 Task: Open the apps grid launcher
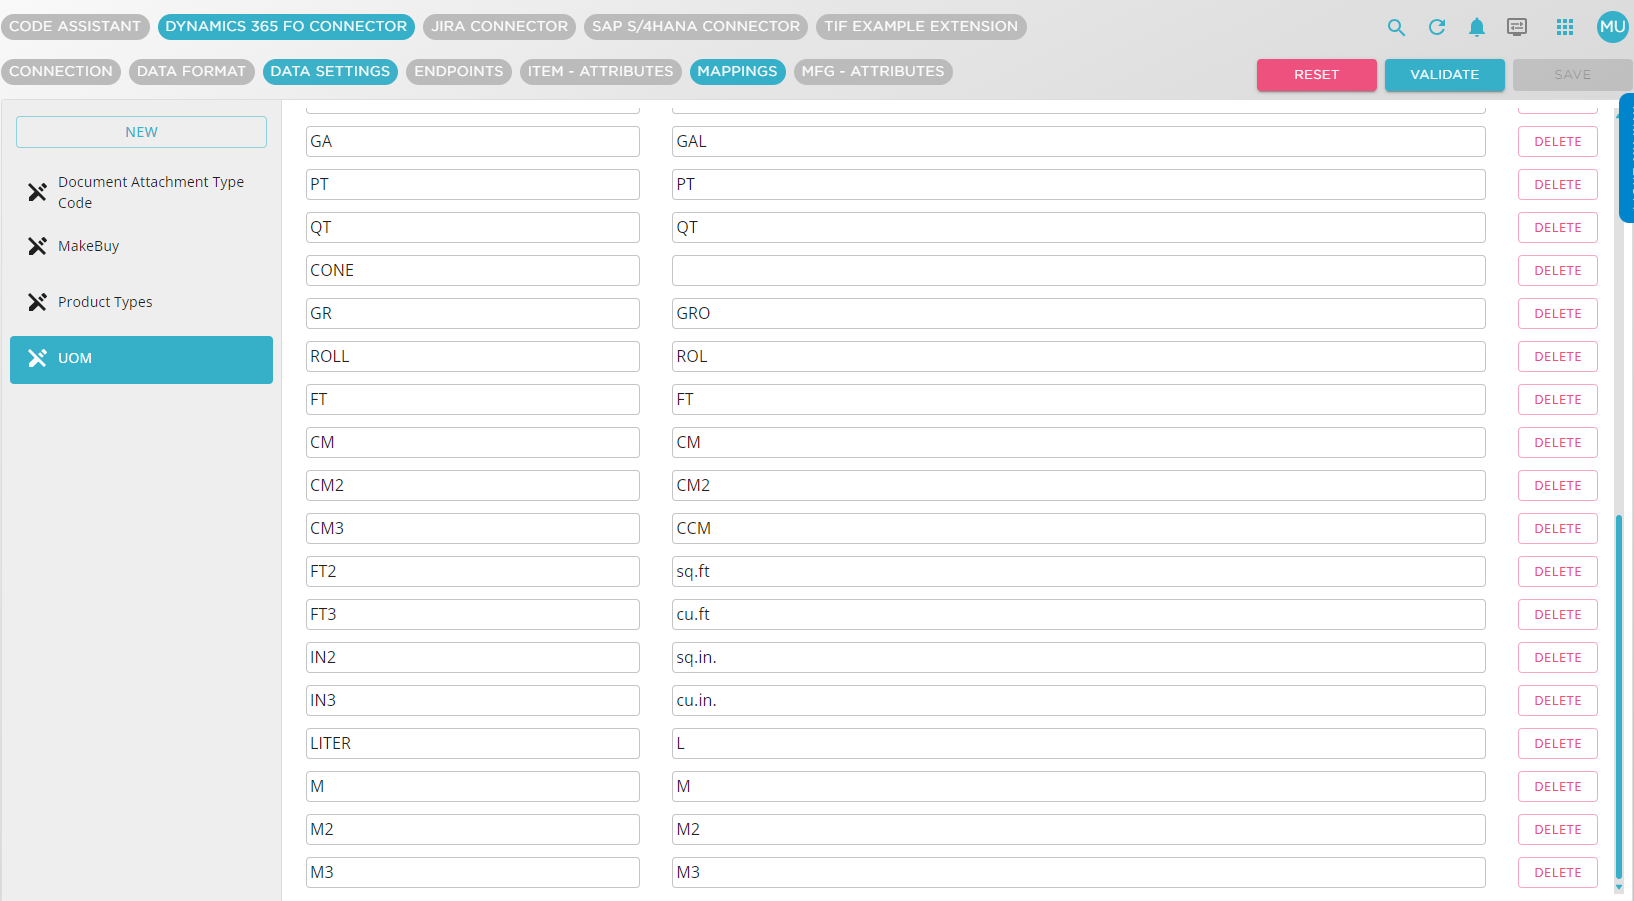[1565, 27]
